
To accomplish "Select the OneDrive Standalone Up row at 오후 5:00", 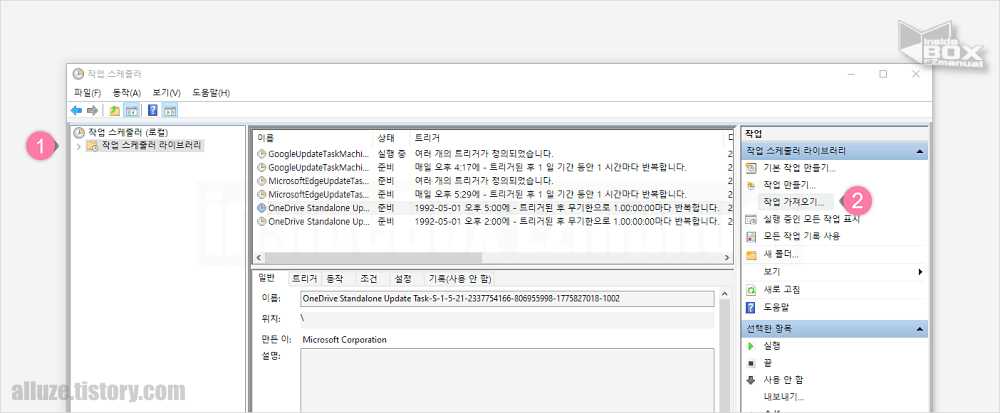I will point(492,208).
